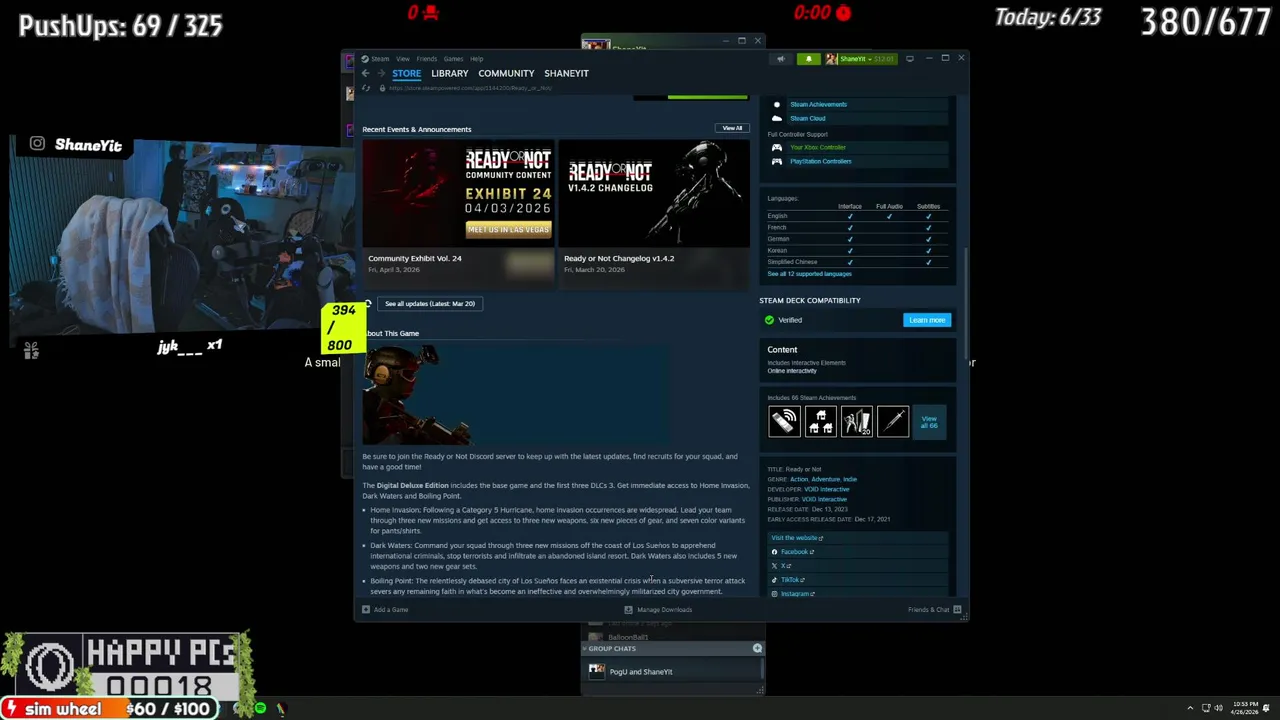Click See all updates button
This screenshot has width=1280, height=720.
(x=430, y=303)
